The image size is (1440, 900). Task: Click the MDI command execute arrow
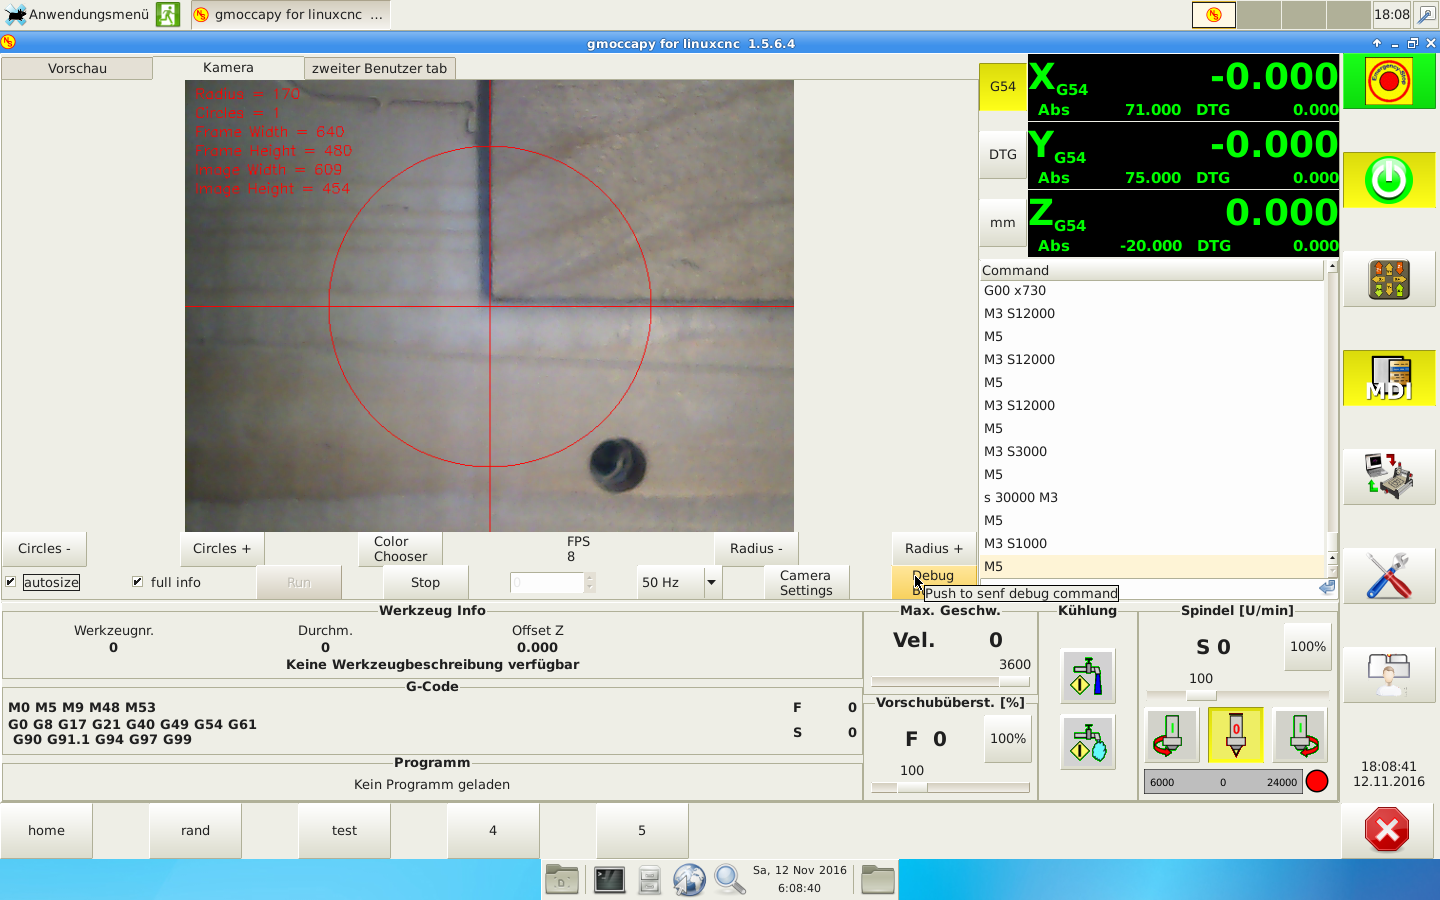(1327, 588)
